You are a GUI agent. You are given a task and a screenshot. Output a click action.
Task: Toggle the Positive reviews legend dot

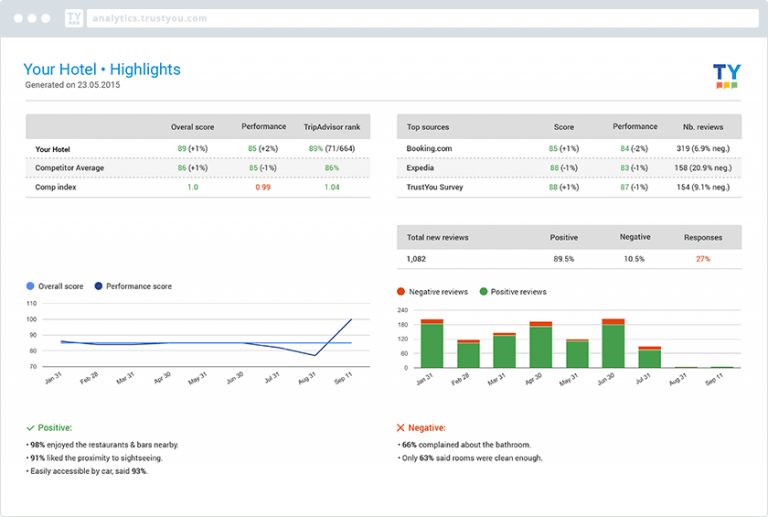484,292
